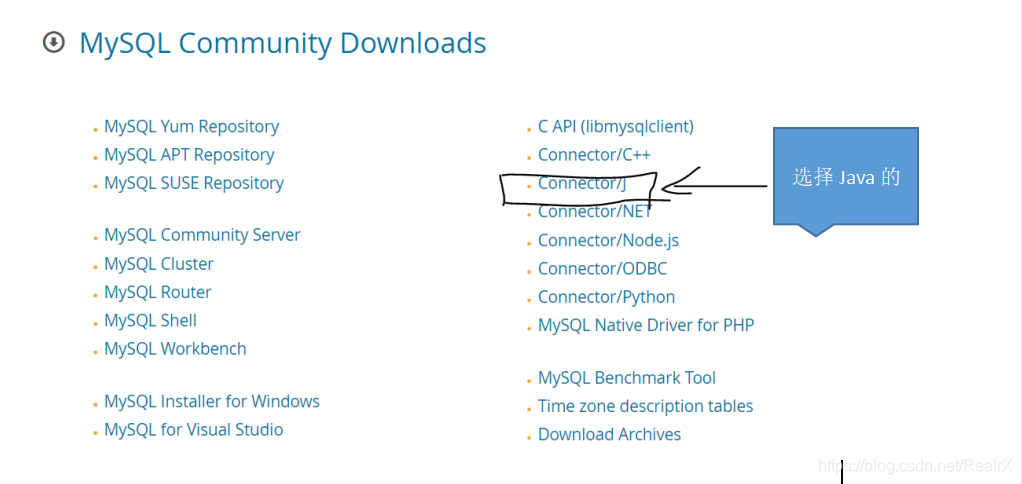The width and height of the screenshot is (1022, 484).
Task: Open Connector/Python link
Action: pos(606,297)
